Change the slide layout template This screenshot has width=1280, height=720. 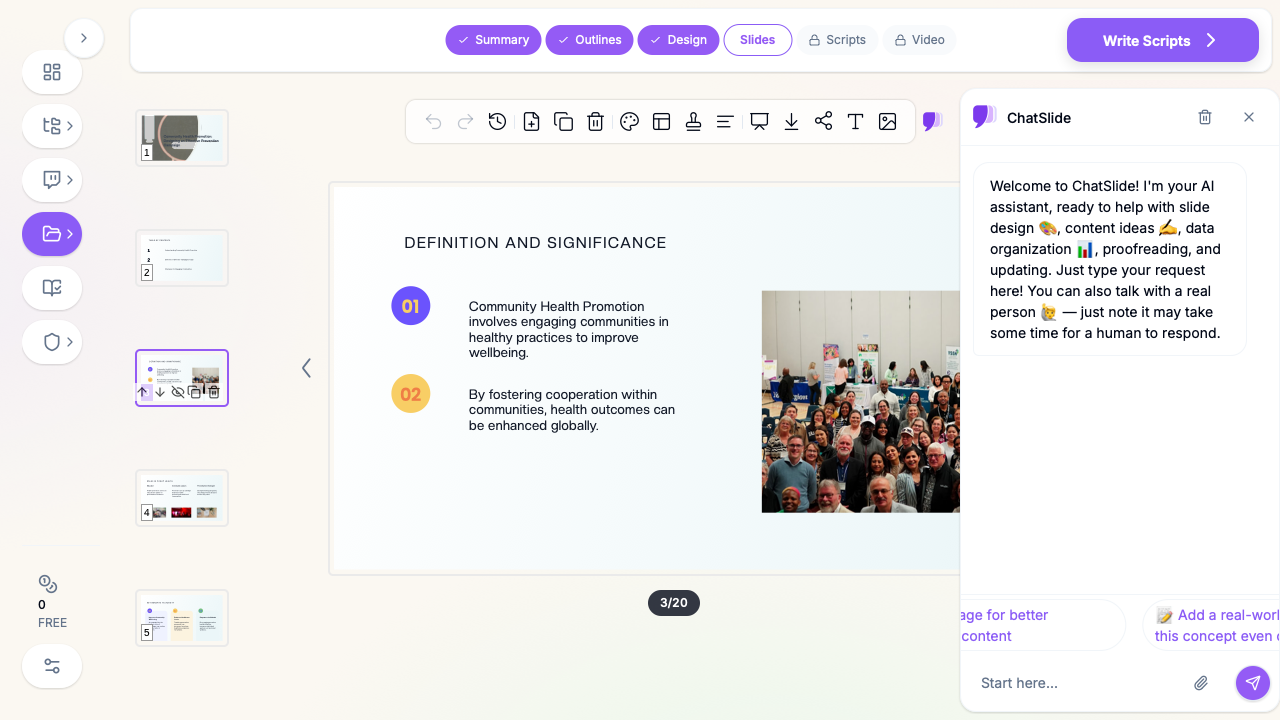(x=661, y=122)
